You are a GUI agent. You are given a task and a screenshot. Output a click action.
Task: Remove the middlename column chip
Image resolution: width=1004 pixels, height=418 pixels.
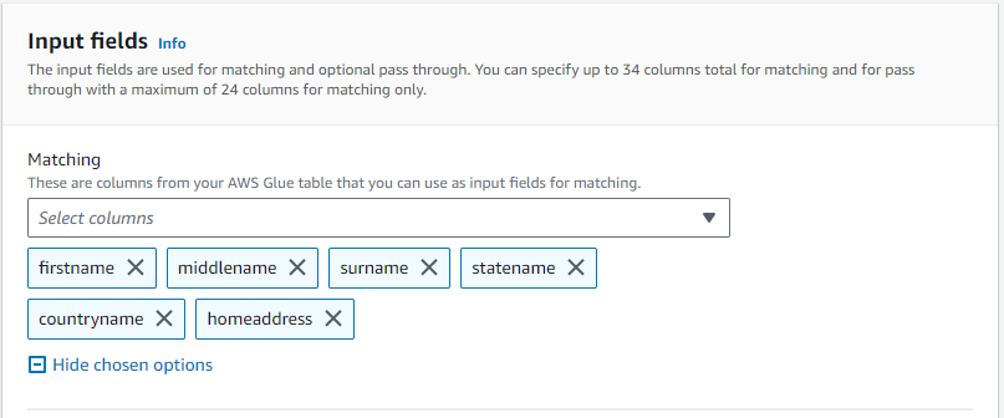297,268
